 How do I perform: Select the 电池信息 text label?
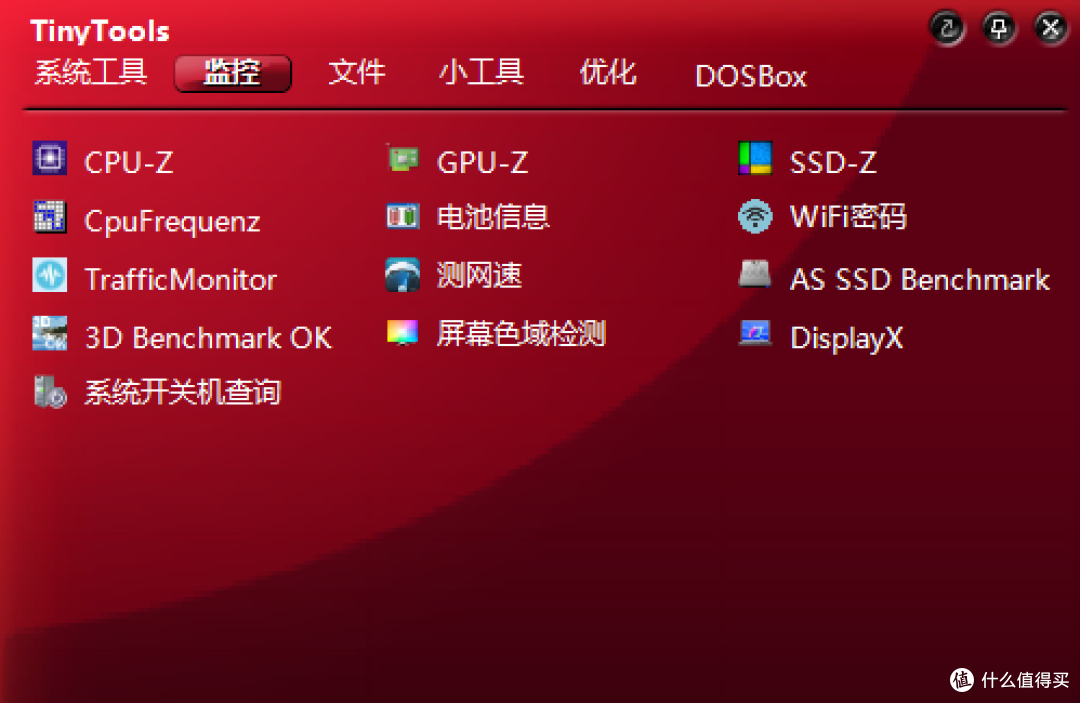493,217
